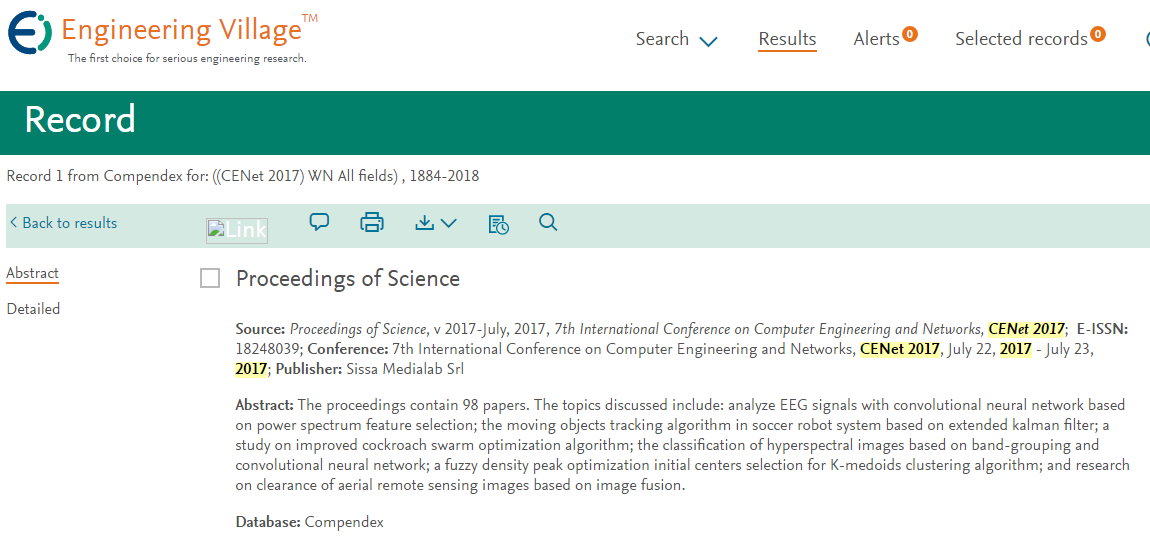This screenshot has width=1150, height=546.
Task: Check the Proceedings of Science checkbox
Action: tap(210, 279)
